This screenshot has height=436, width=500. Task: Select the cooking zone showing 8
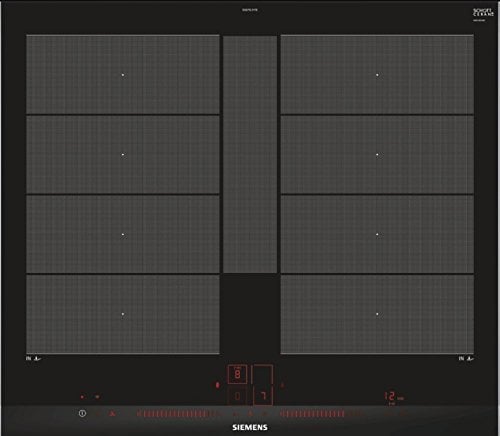pos(237,374)
